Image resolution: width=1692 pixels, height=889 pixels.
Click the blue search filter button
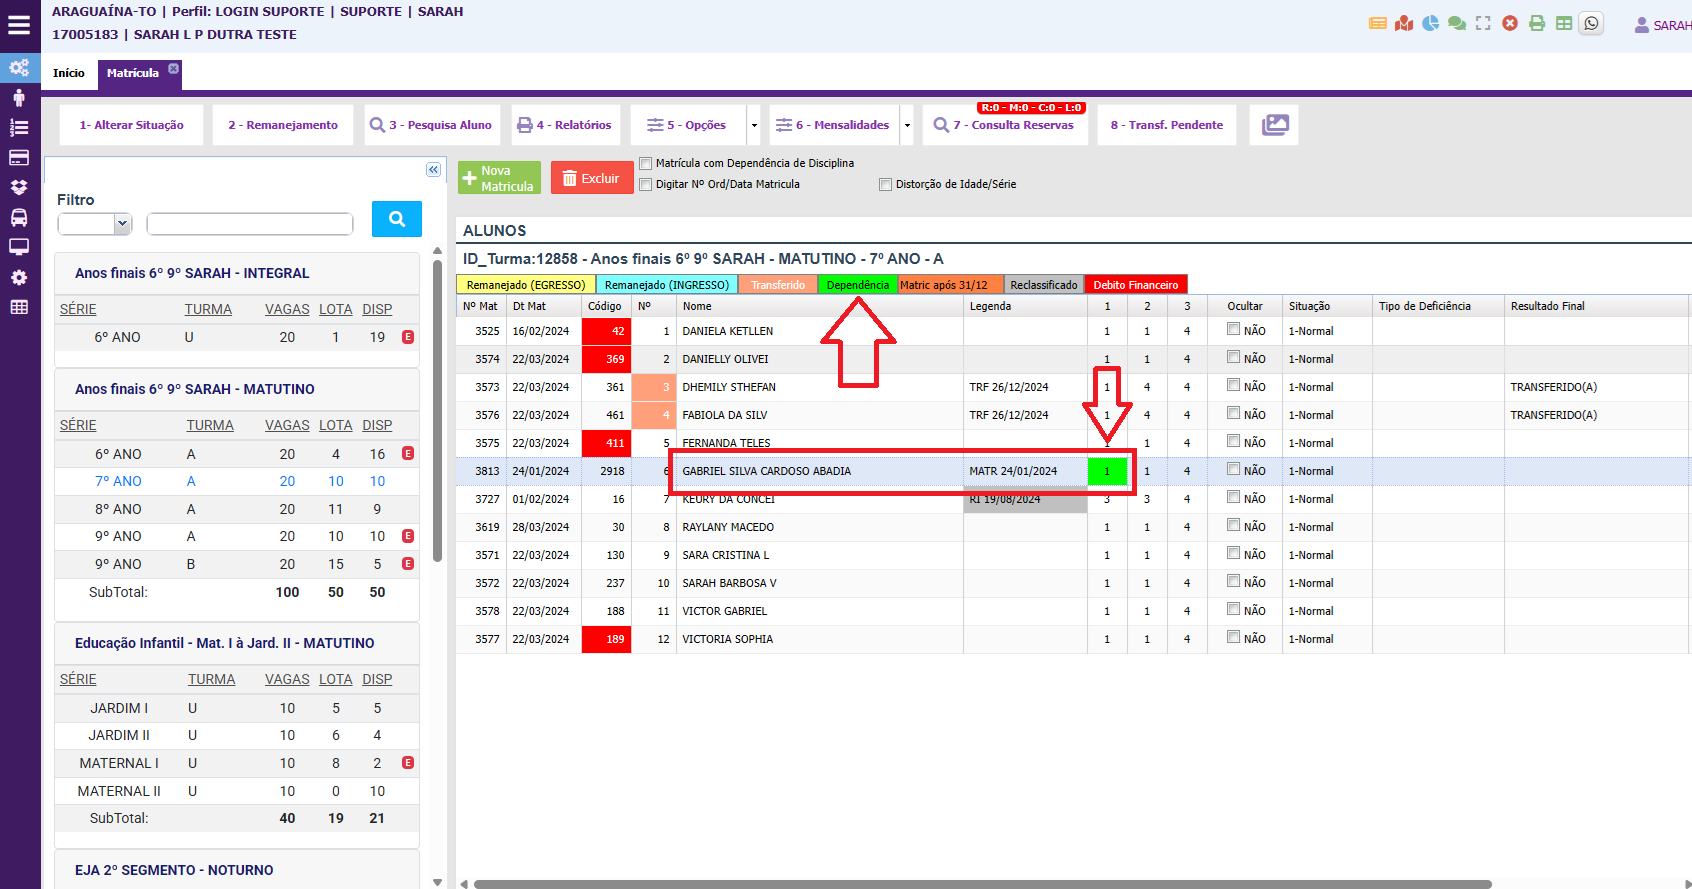click(x=397, y=219)
